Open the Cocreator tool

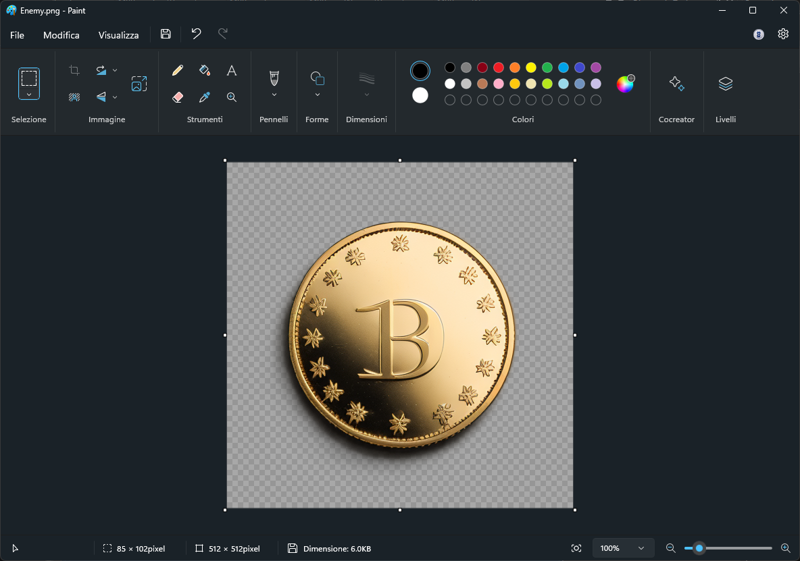677,83
